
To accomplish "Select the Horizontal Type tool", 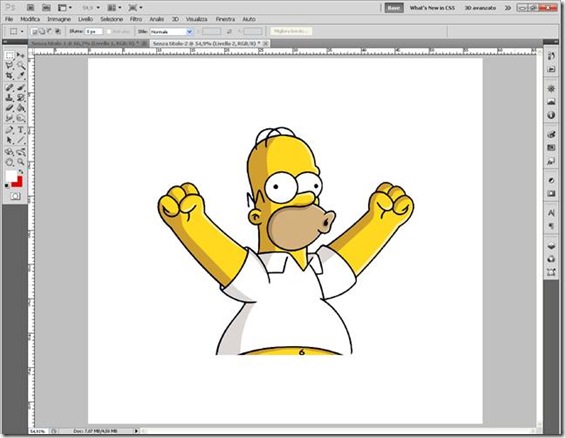I will [21, 130].
